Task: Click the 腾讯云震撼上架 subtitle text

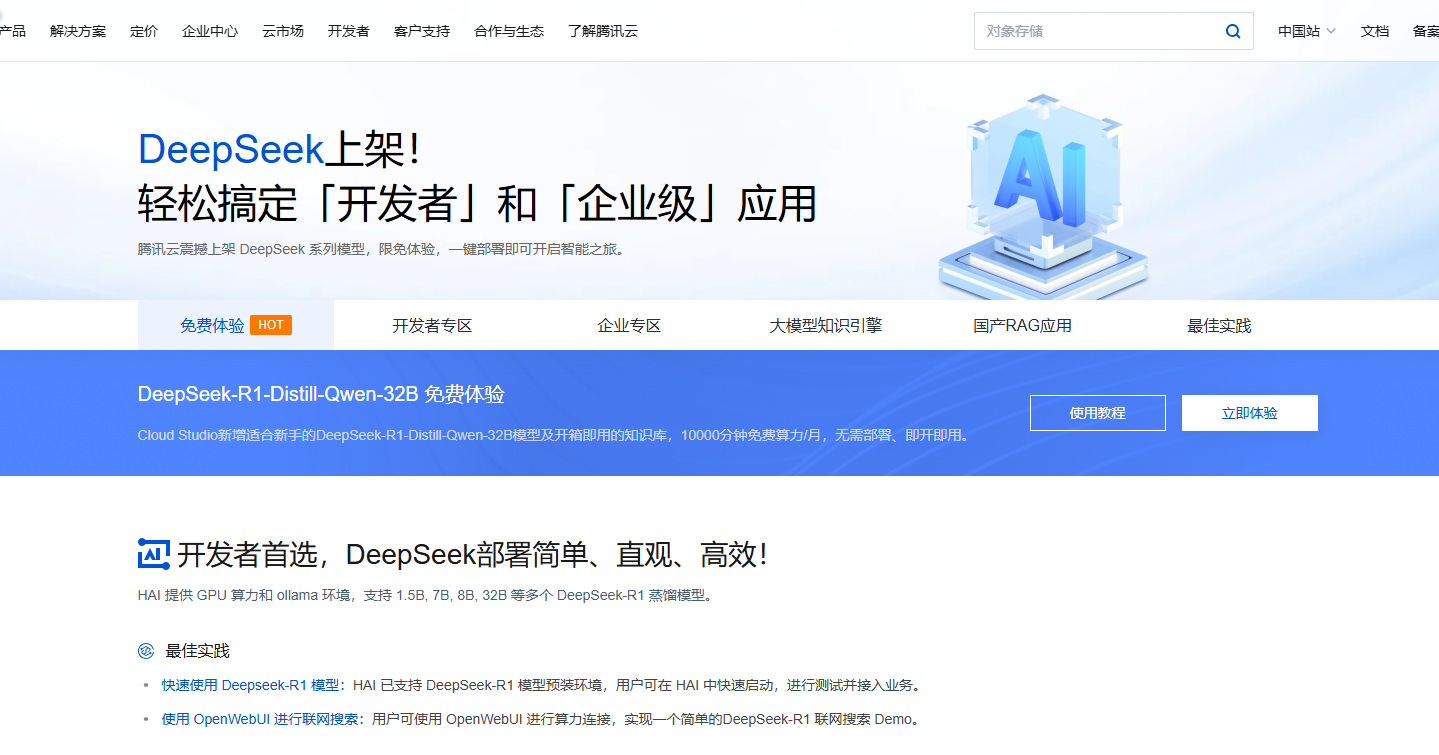Action: coord(384,249)
